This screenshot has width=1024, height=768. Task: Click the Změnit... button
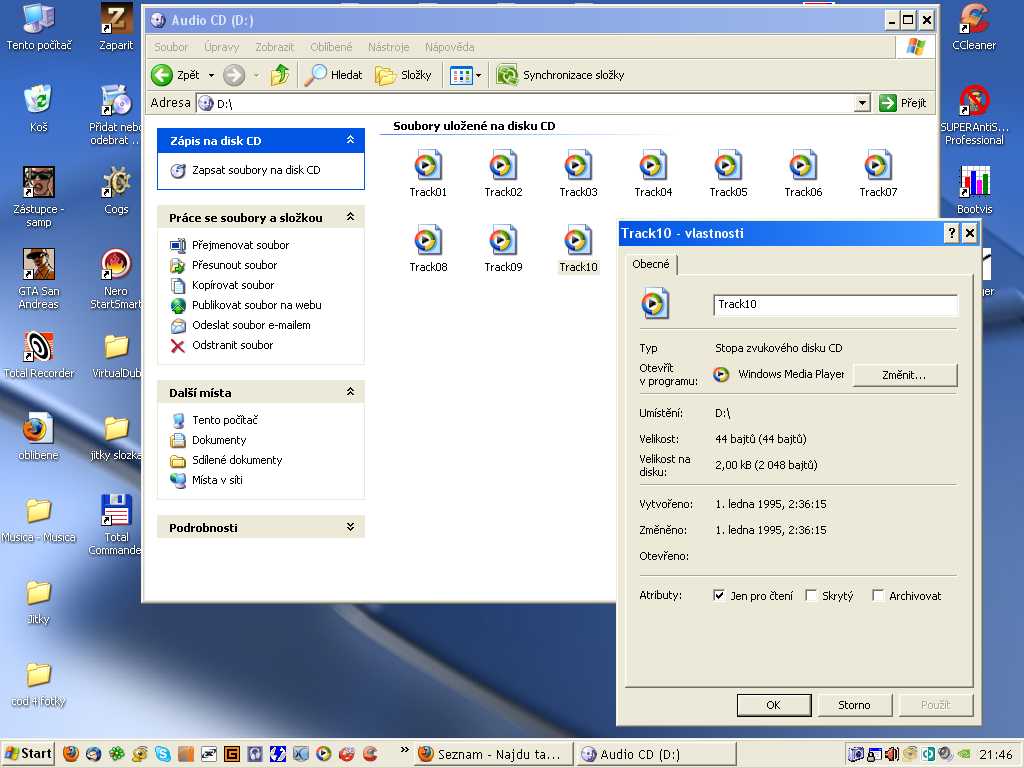click(x=904, y=375)
